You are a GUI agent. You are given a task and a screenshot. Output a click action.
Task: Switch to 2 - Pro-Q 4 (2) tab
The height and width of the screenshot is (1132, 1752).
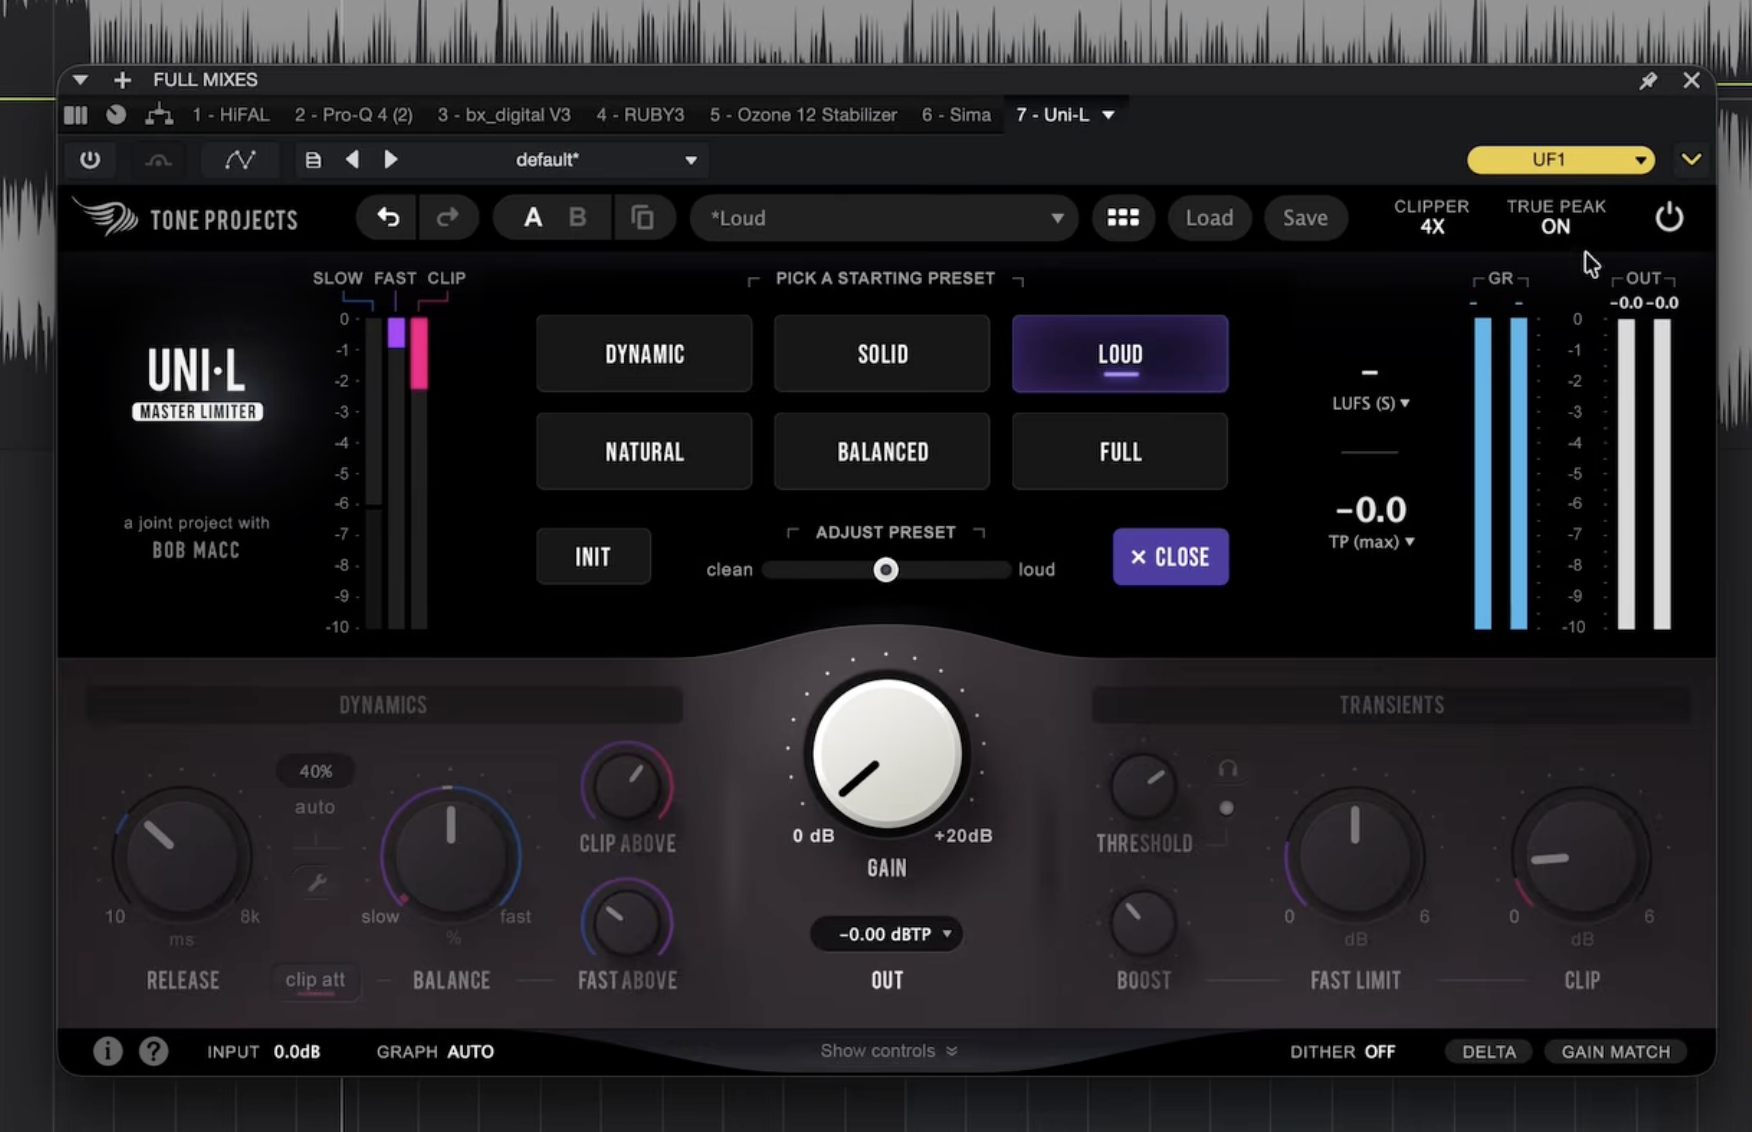(354, 115)
